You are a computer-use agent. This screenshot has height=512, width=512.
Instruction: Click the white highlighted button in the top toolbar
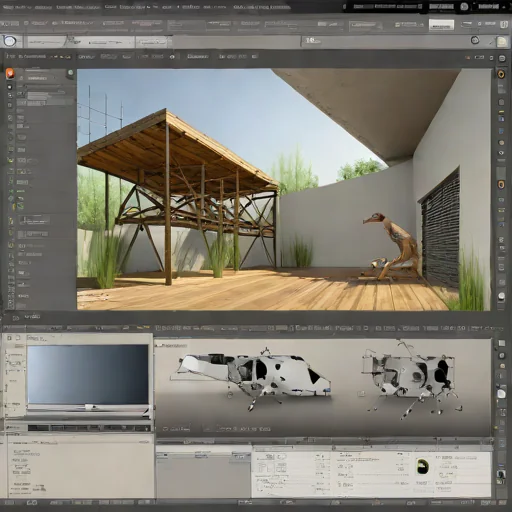point(441,25)
